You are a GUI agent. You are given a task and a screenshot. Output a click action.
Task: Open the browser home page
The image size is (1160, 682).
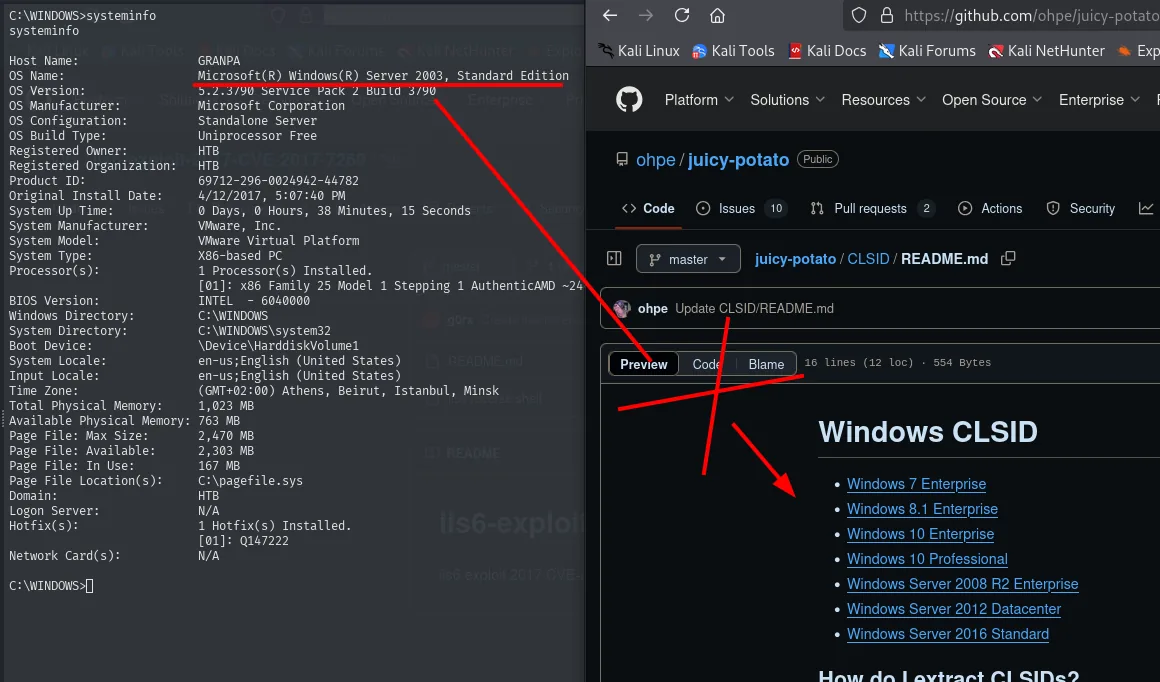717,16
